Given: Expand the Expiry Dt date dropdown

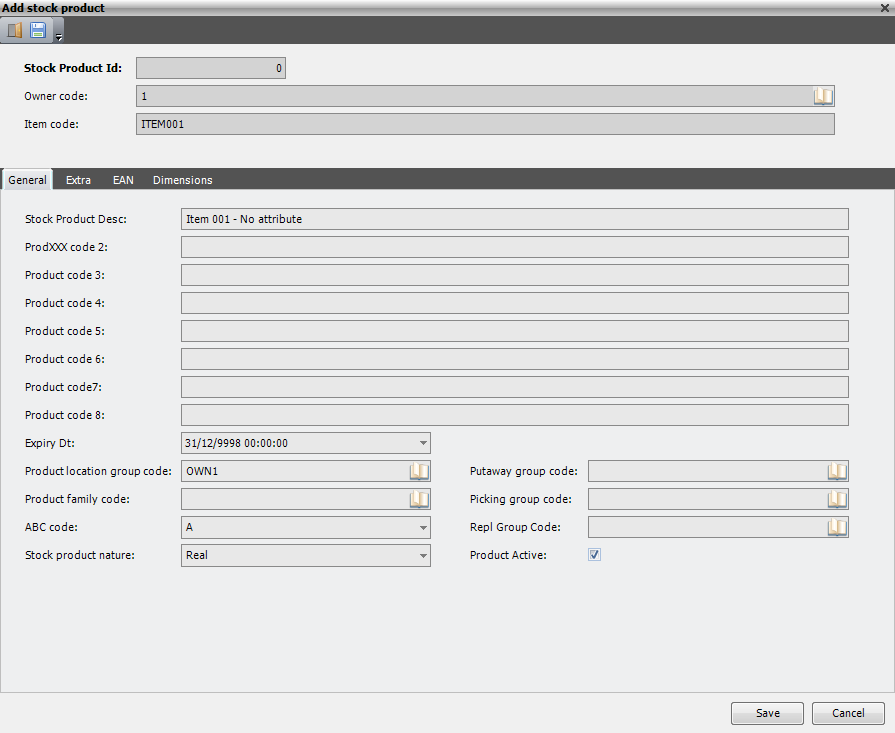Looking at the screenshot, I should point(423,443).
